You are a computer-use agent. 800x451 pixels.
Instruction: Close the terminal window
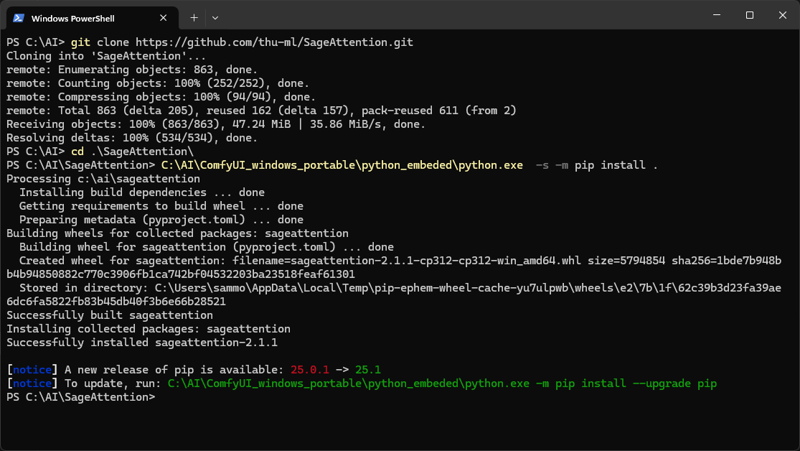pyautogui.click(x=783, y=15)
